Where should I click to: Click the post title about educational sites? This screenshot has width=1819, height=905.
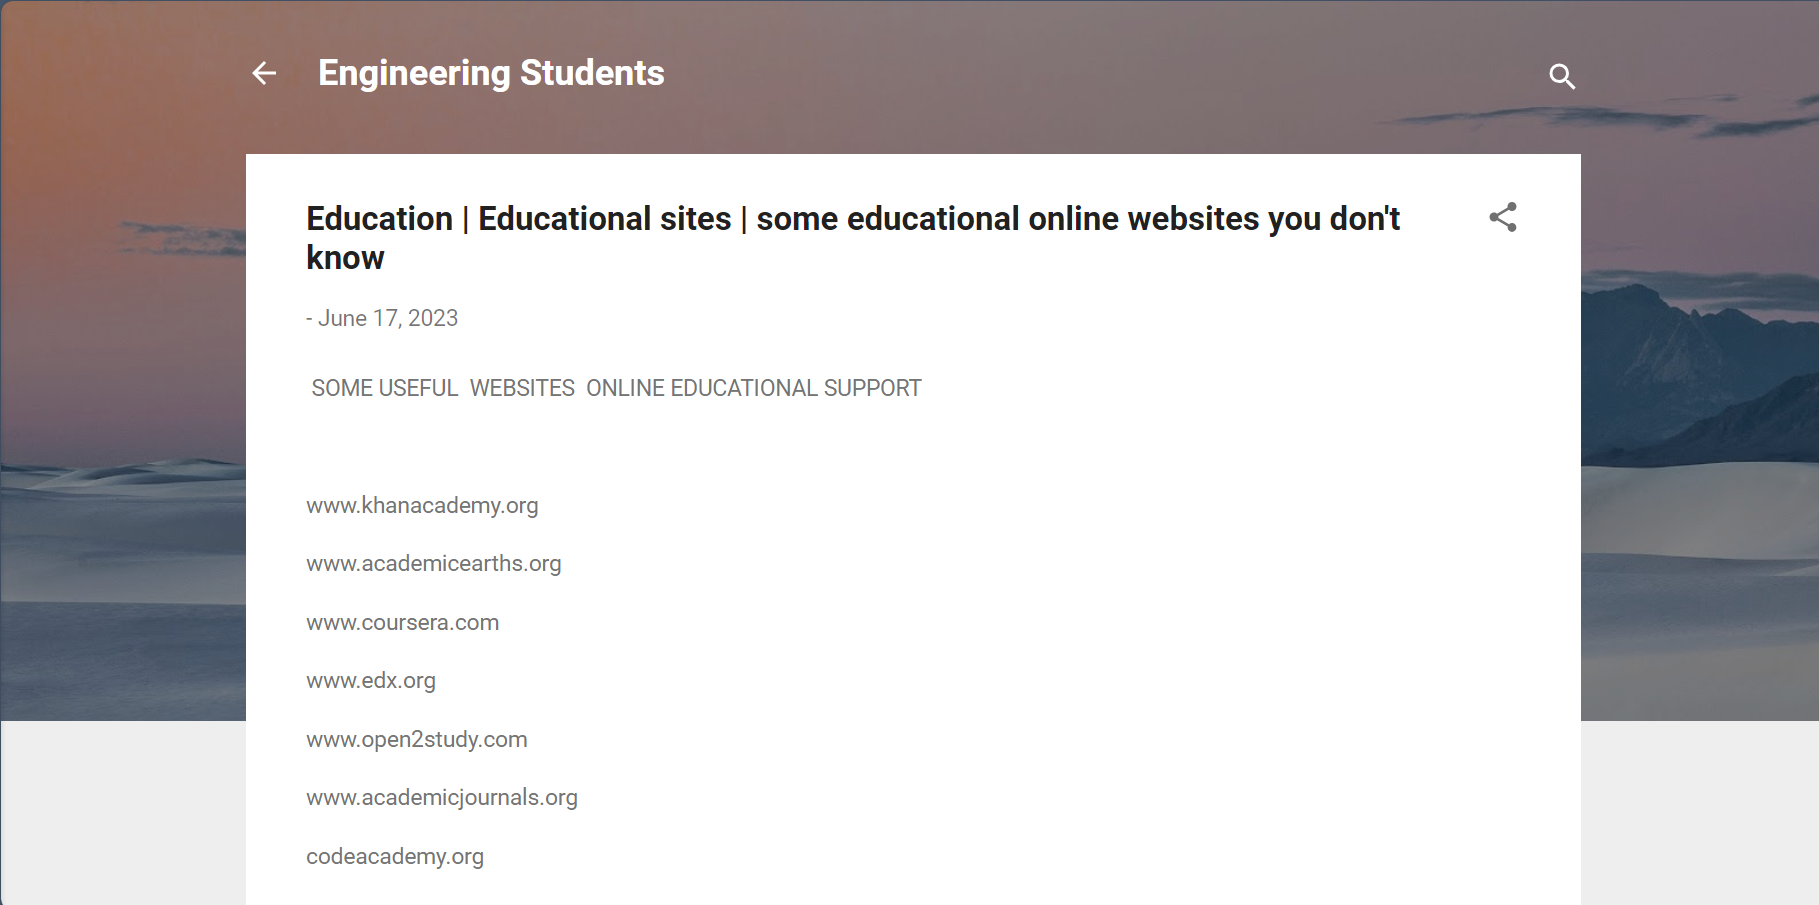coord(853,238)
